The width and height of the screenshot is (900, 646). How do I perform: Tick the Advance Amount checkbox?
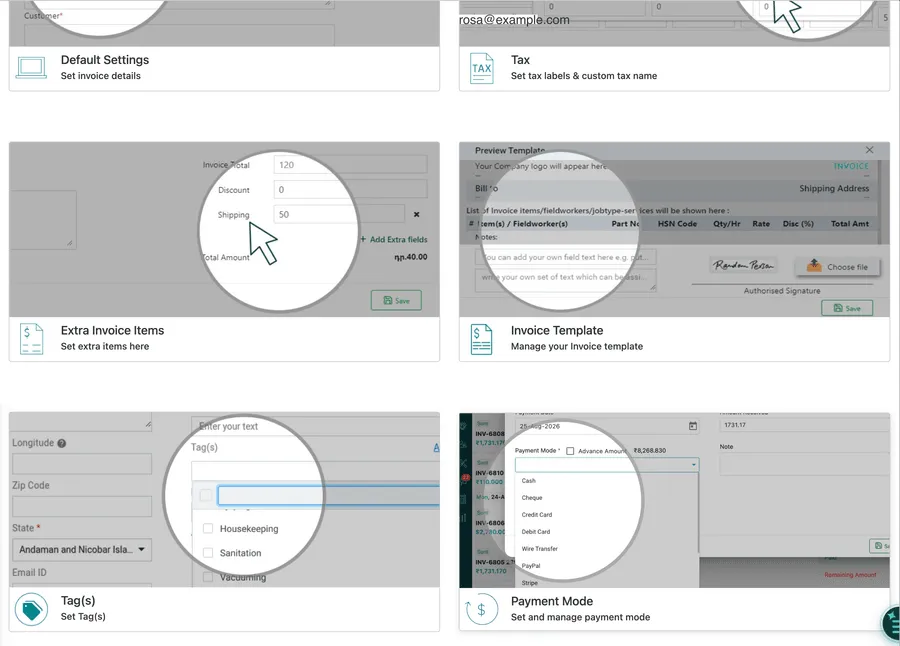[570, 451]
